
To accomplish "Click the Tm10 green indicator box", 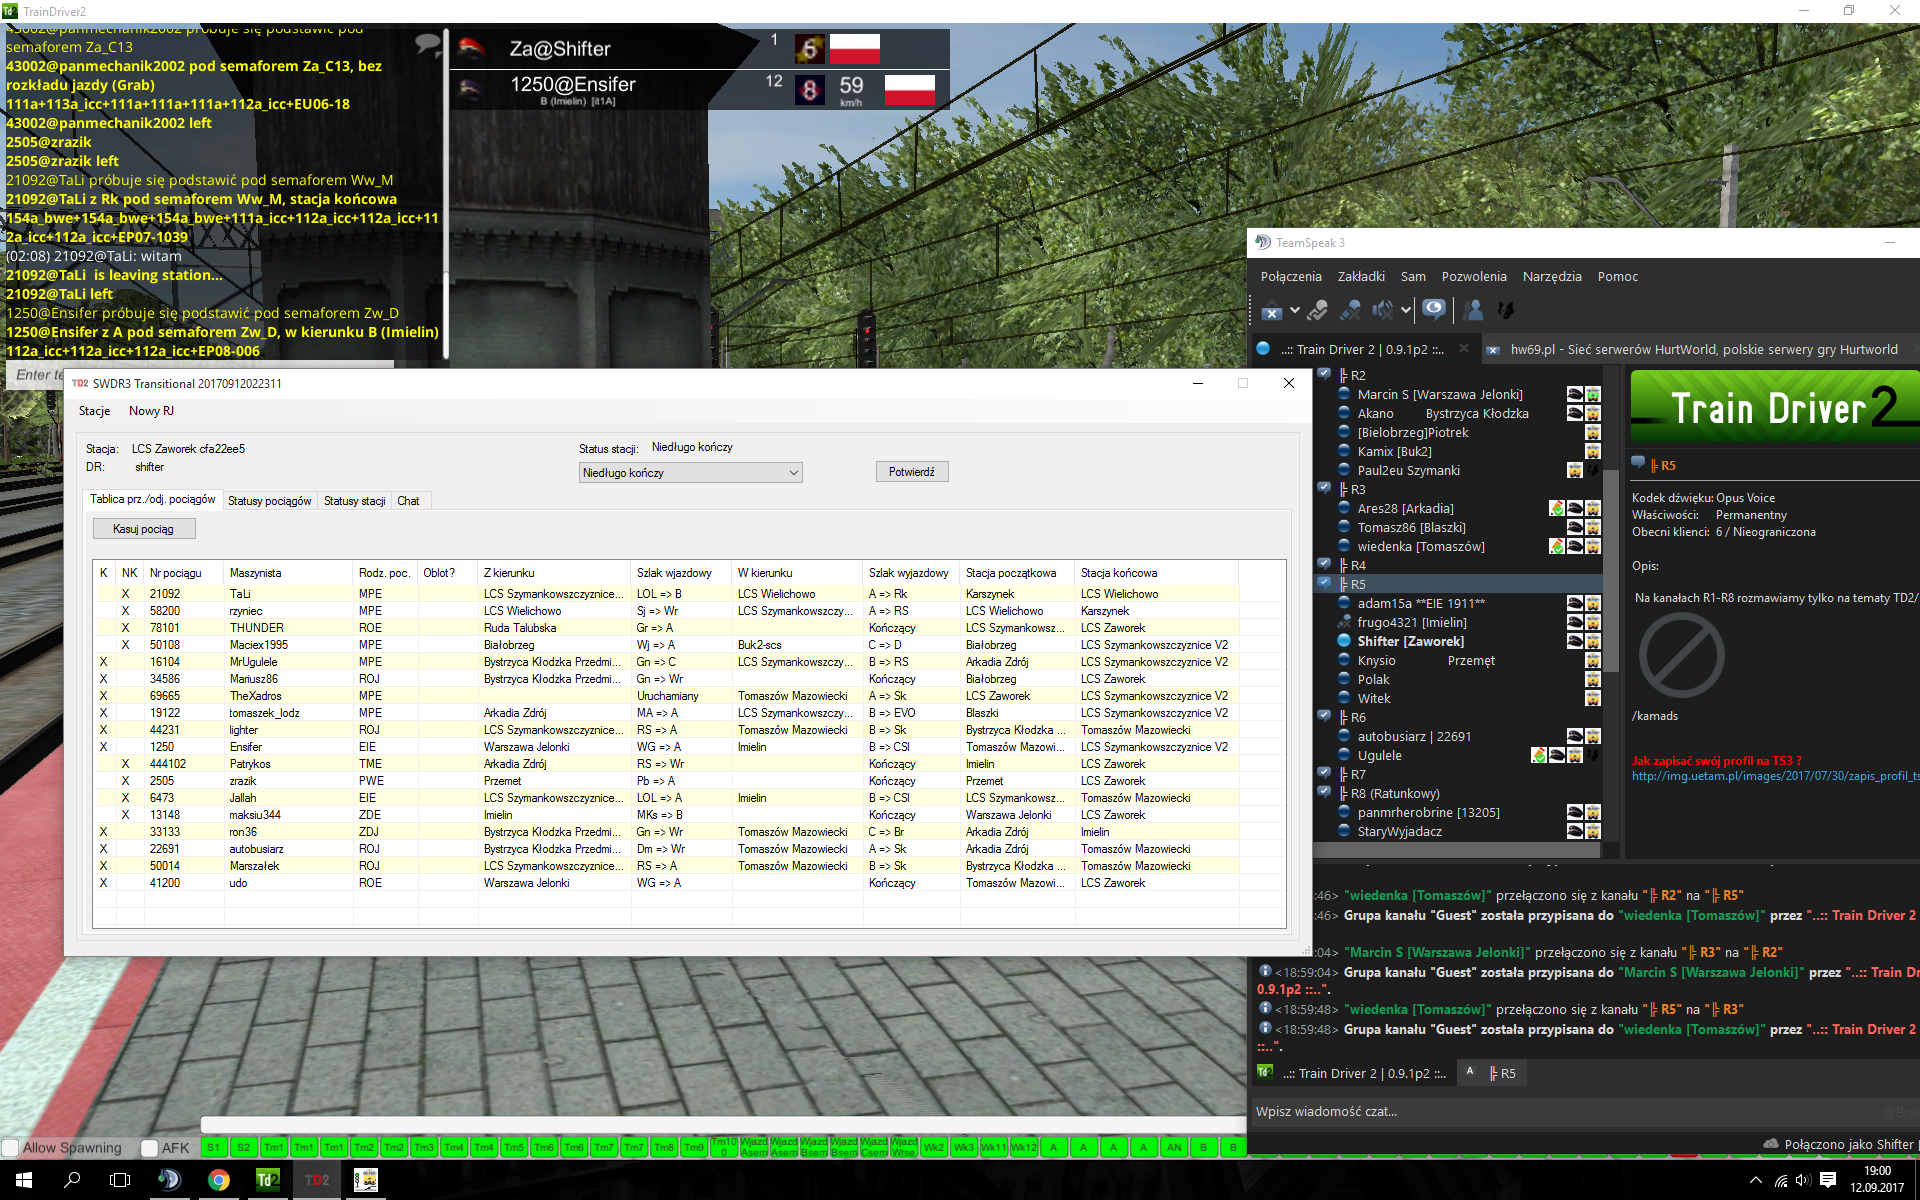I will tap(724, 1147).
